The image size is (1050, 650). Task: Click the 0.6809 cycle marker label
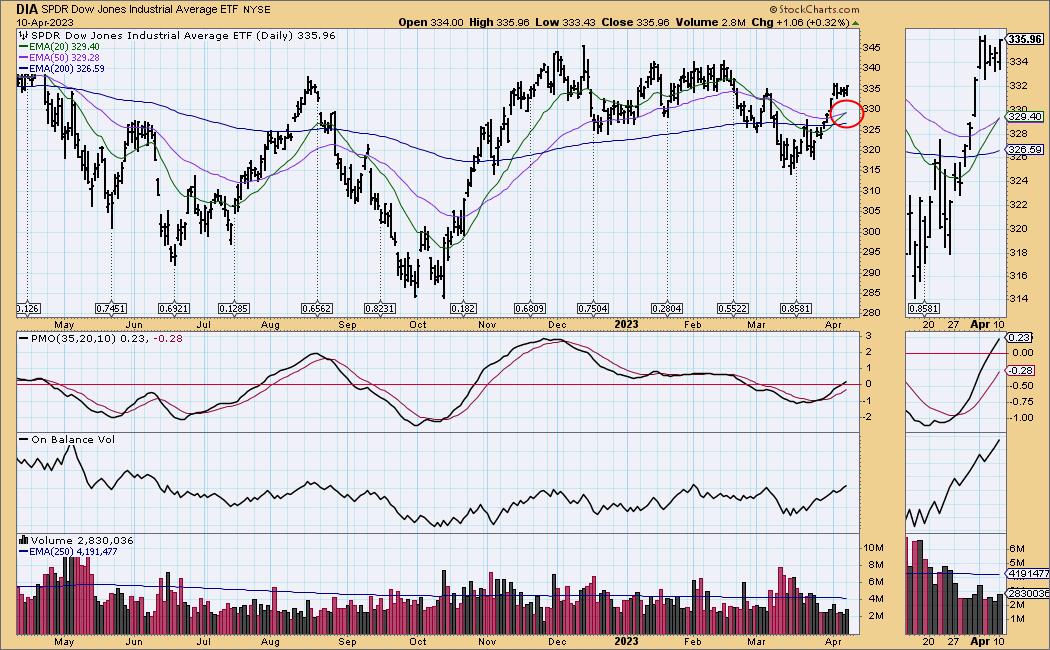530,309
